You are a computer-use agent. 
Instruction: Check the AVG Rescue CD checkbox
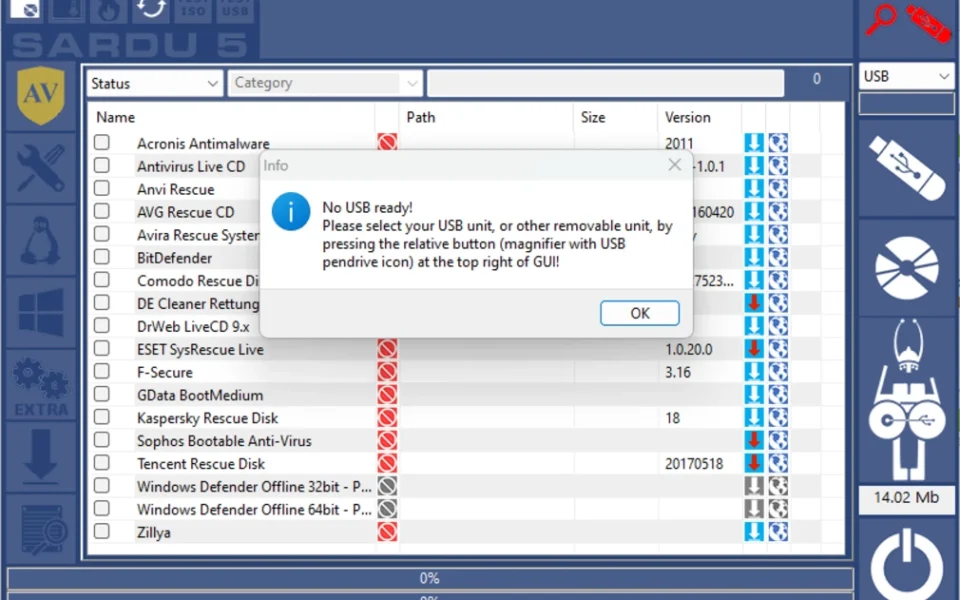pyautogui.click(x=102, y=211)
